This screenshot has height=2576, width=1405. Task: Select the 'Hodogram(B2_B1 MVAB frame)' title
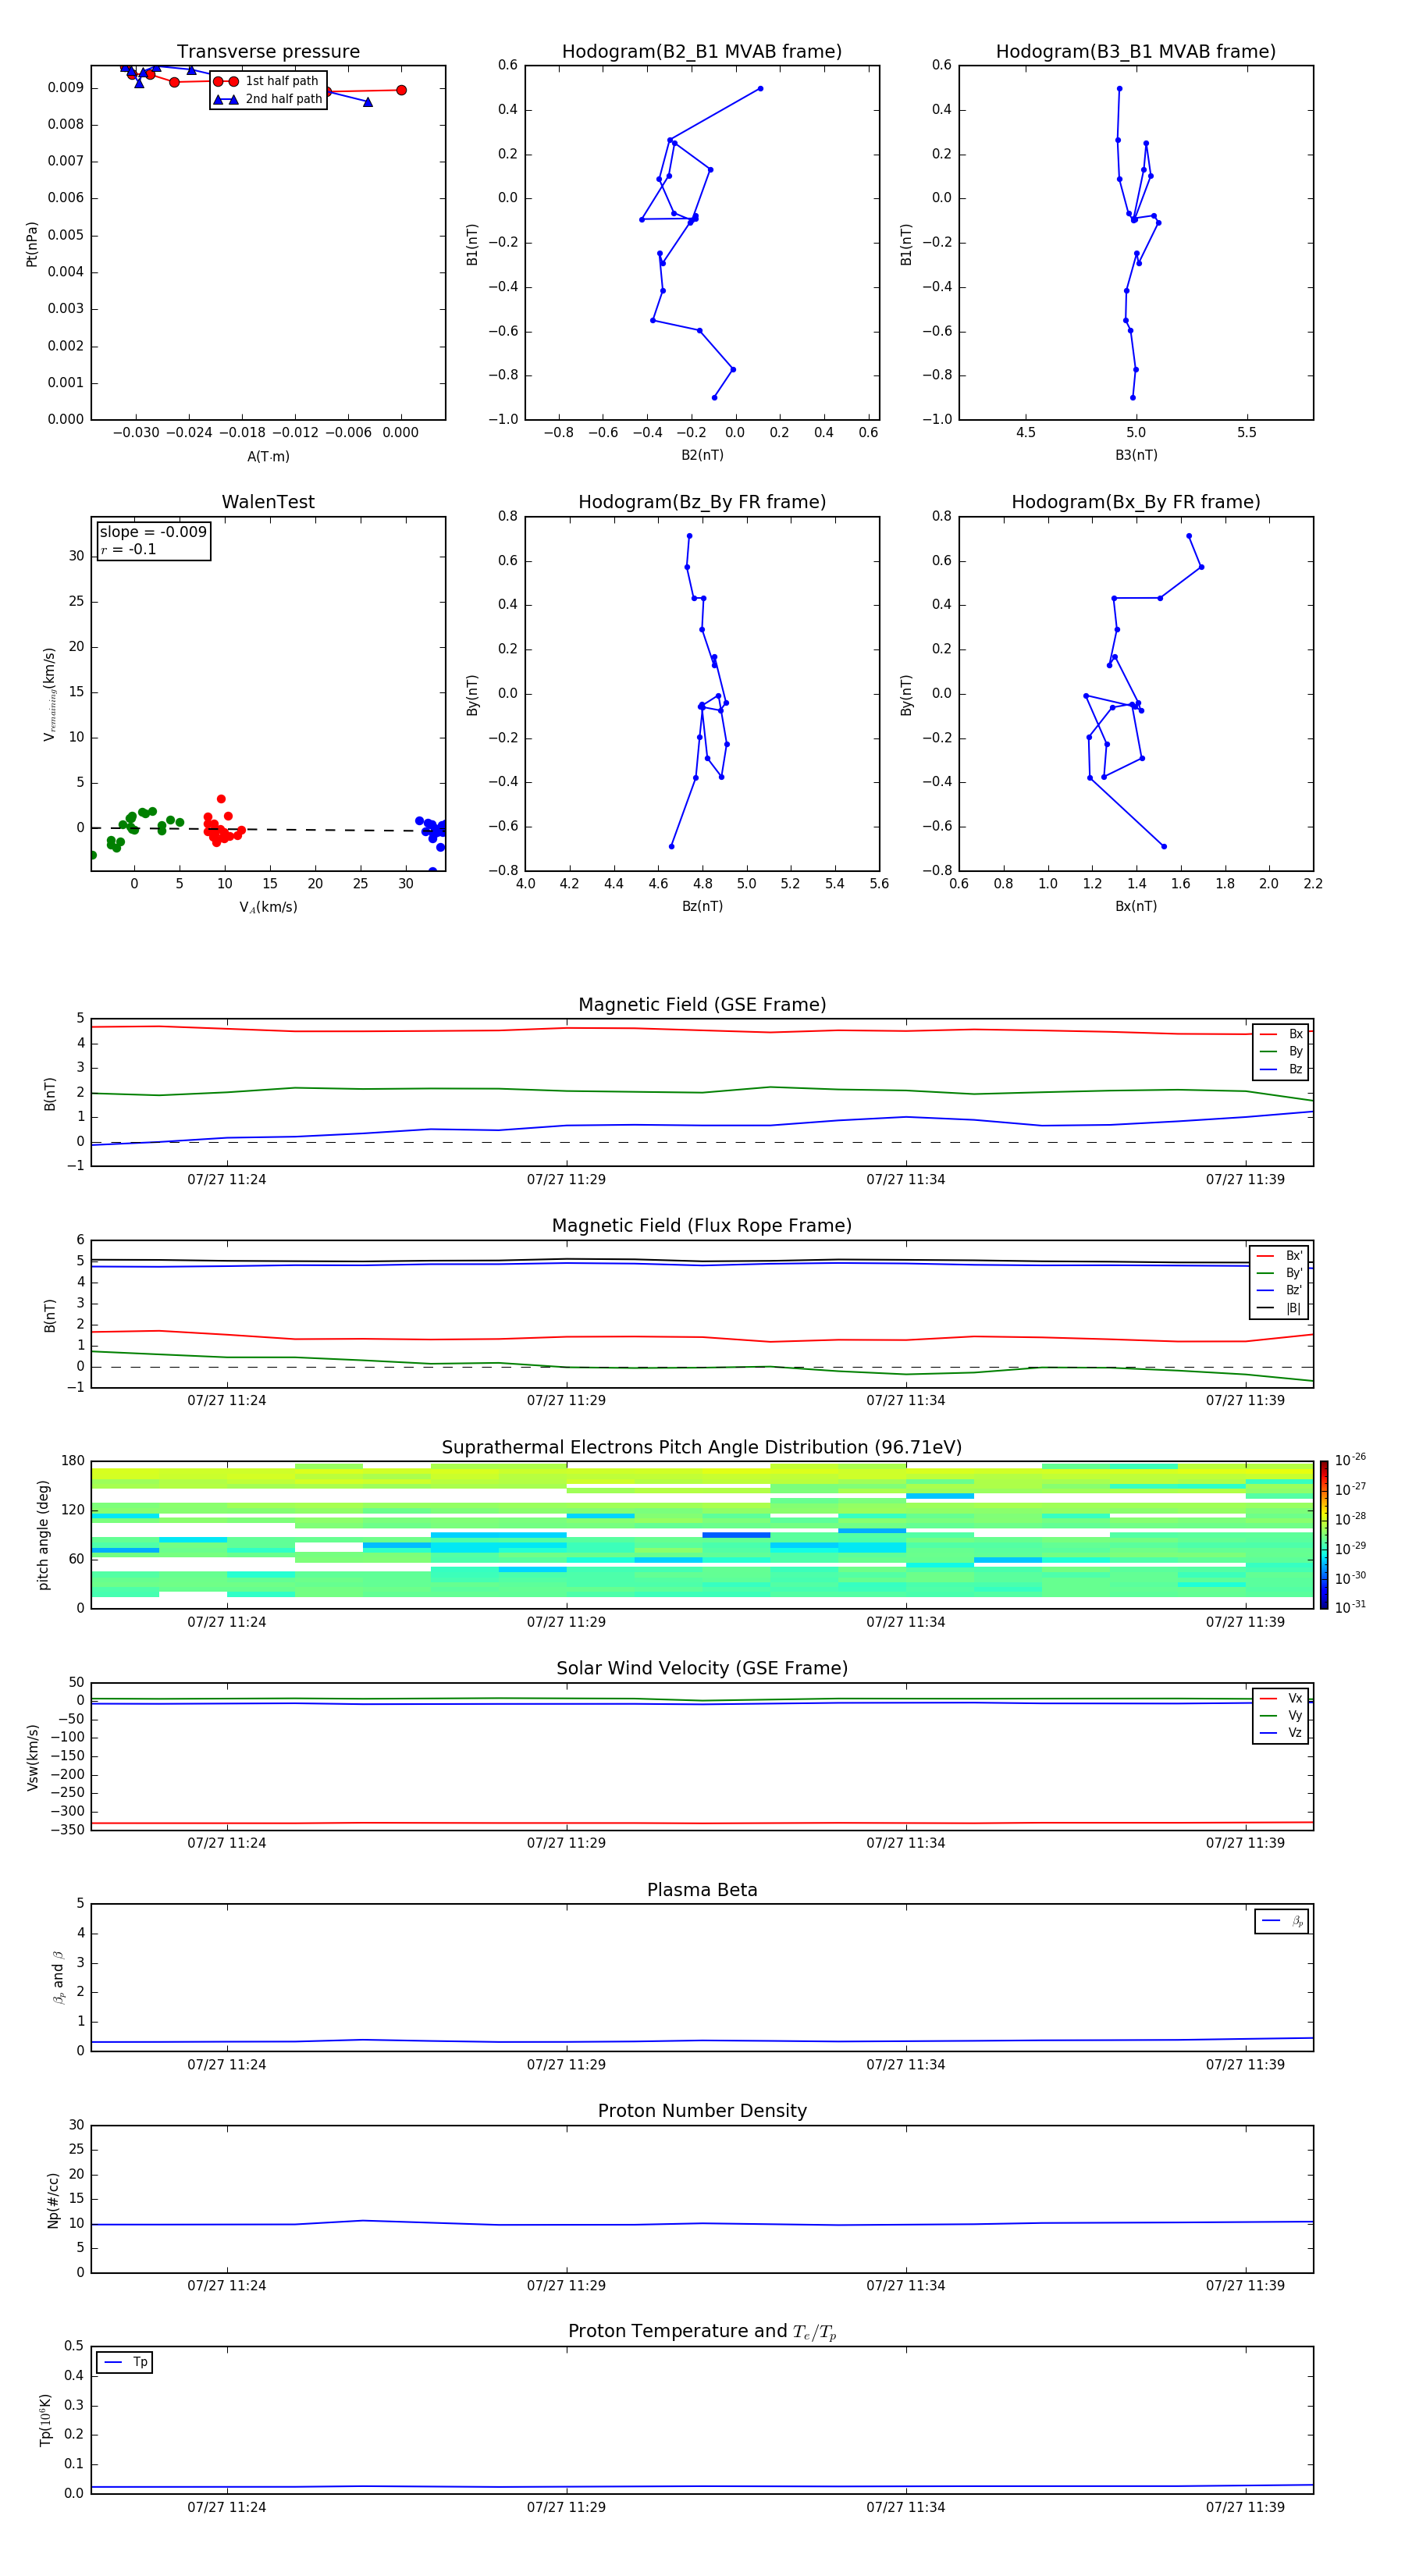coord(702,52)
